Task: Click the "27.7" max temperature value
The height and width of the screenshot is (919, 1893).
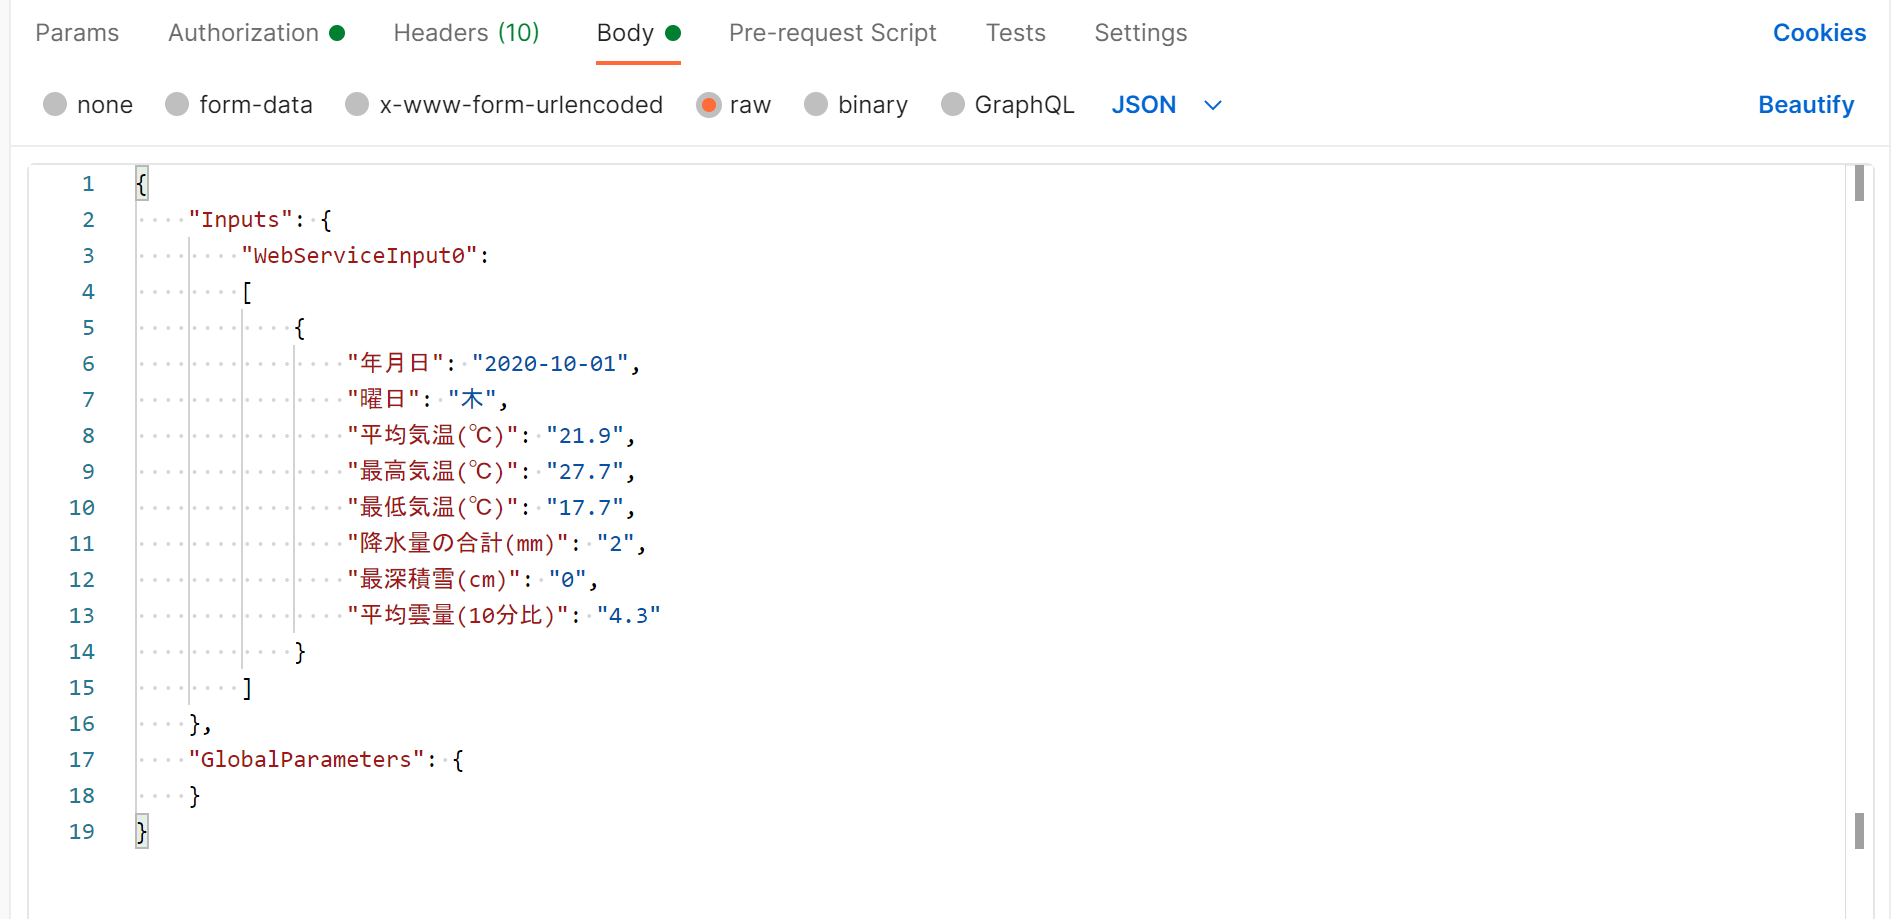Action: (x=584, y=472)
